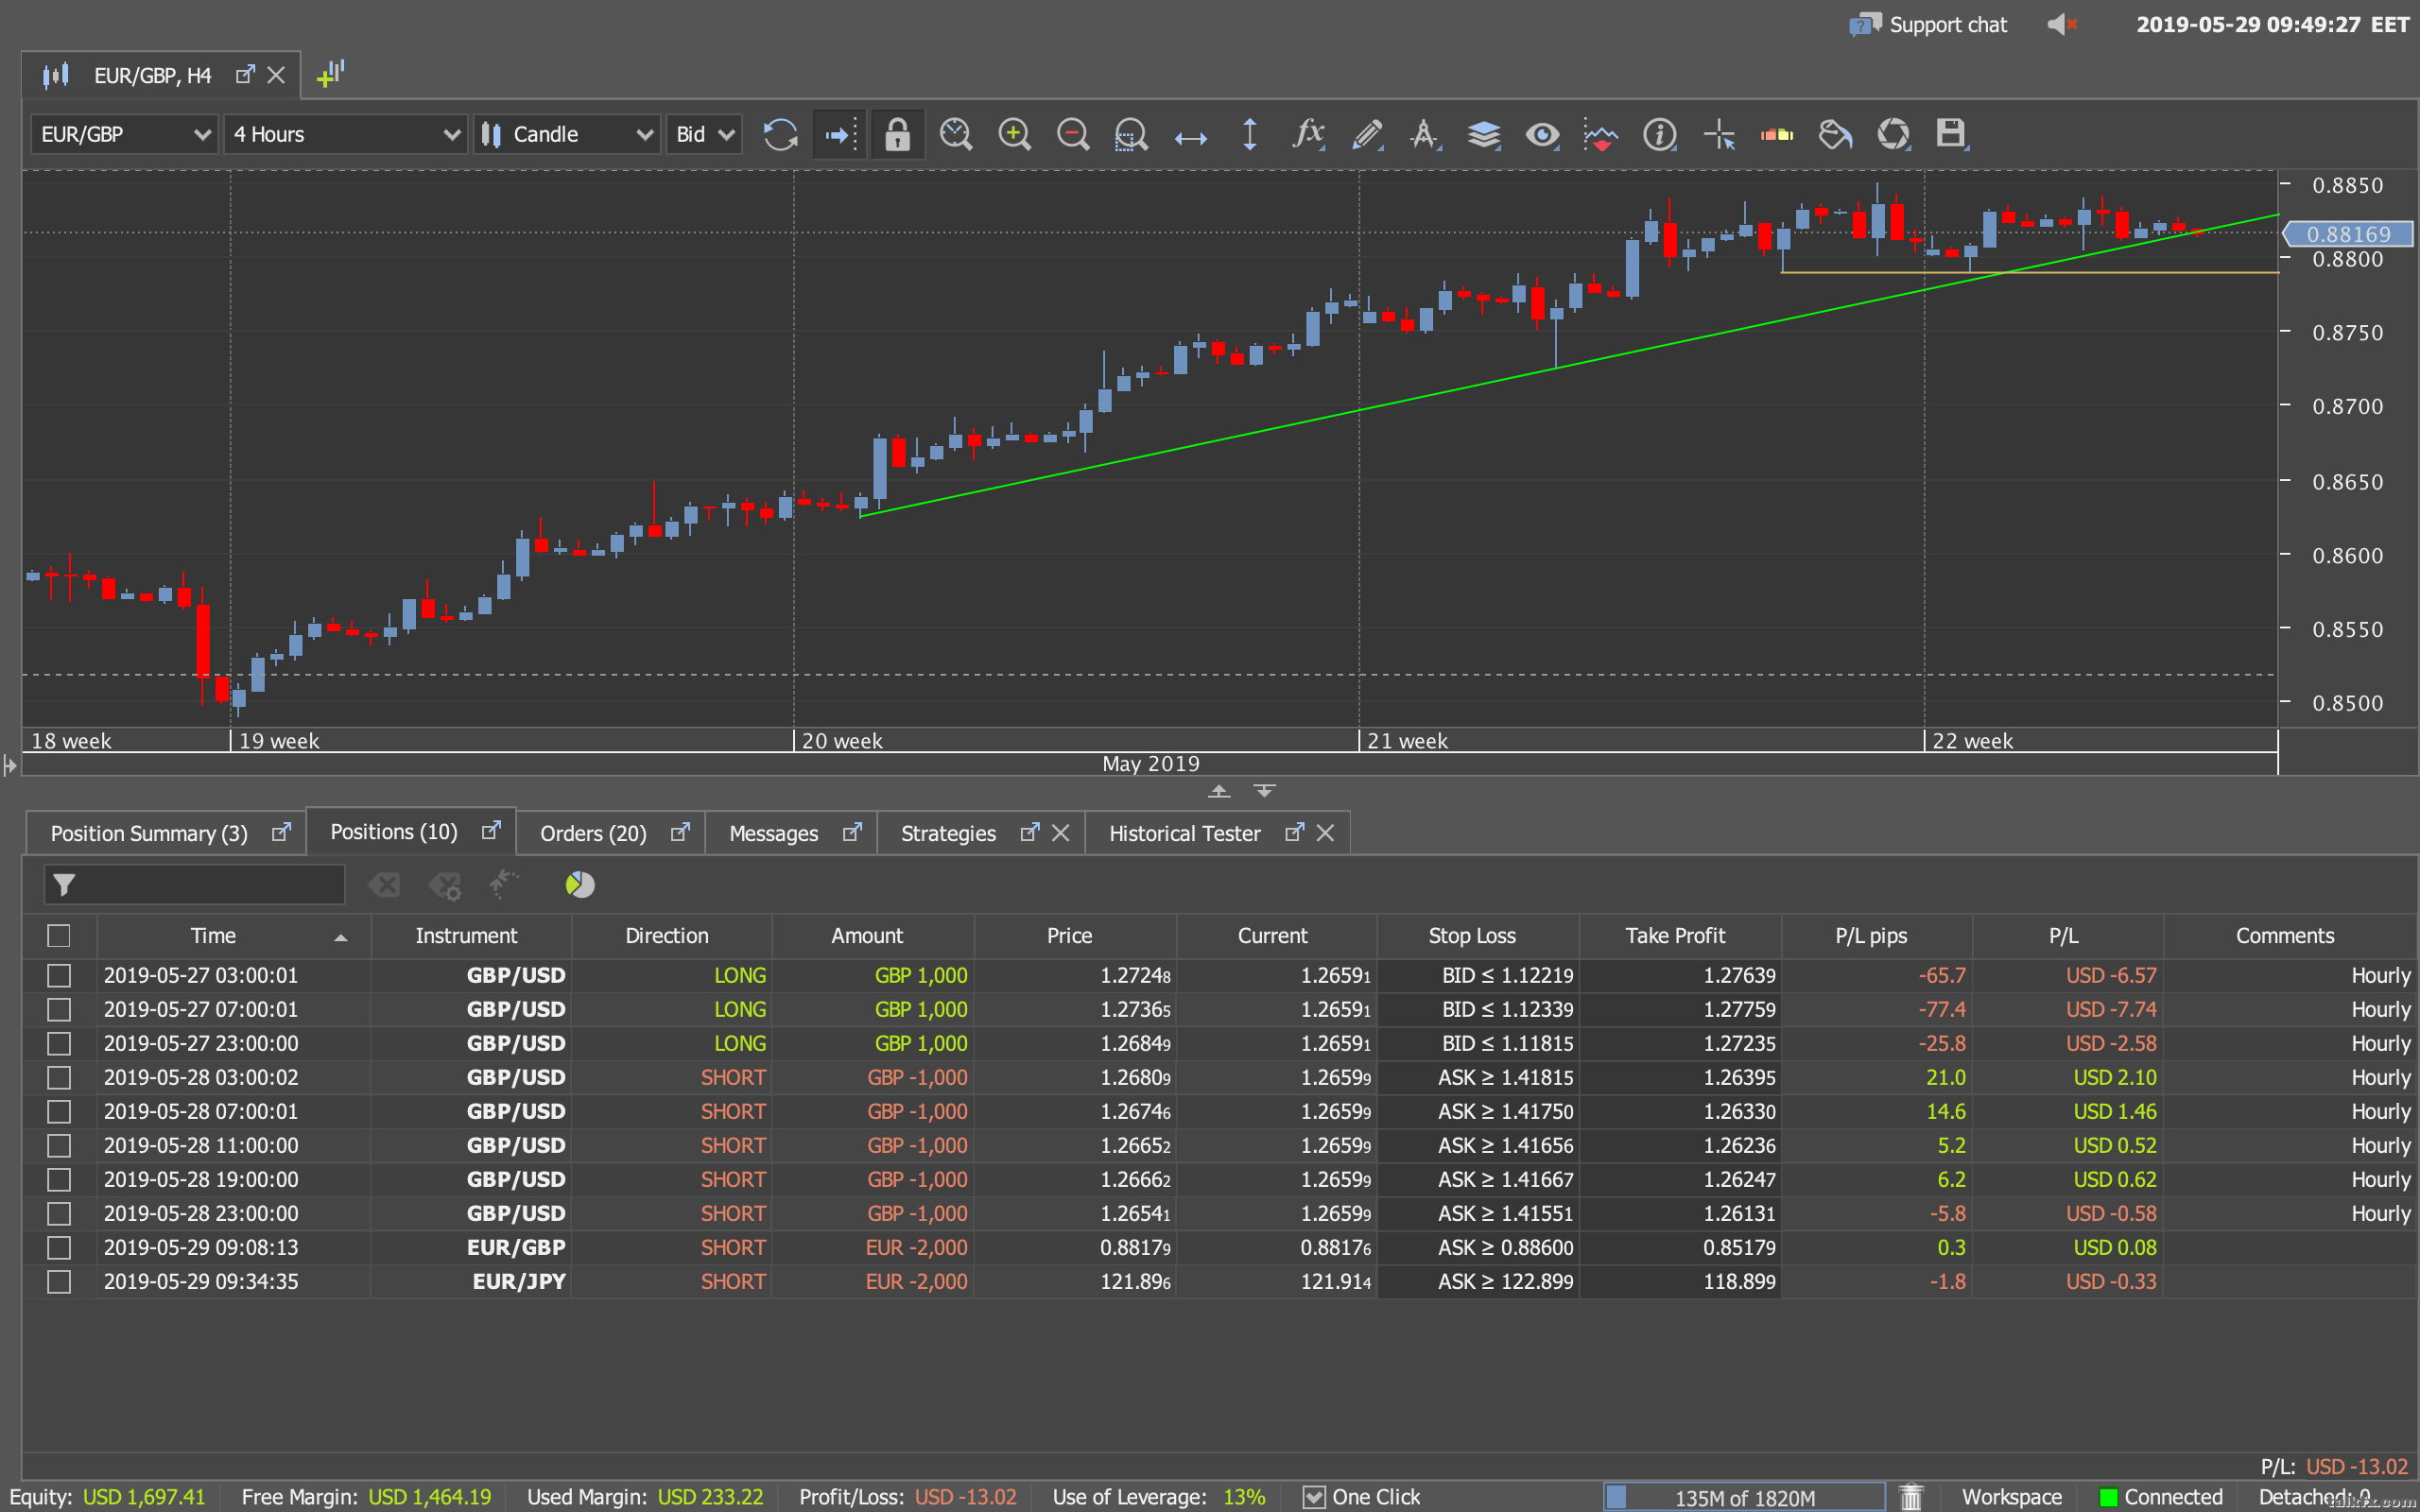The width and height of the screenshot is (2420, 1512).
Task: Click the Connected status indicator
Action: click(x=2161, y=1497)
